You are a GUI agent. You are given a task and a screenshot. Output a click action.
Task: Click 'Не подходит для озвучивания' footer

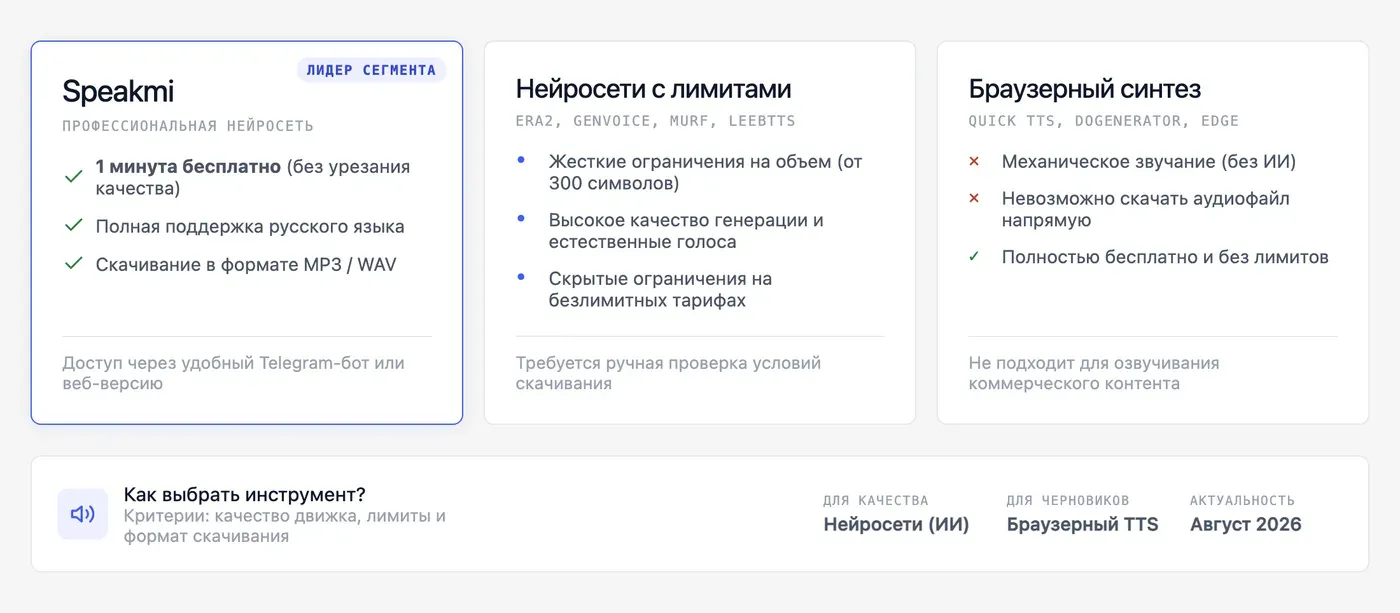click(x=1094, y=373)
